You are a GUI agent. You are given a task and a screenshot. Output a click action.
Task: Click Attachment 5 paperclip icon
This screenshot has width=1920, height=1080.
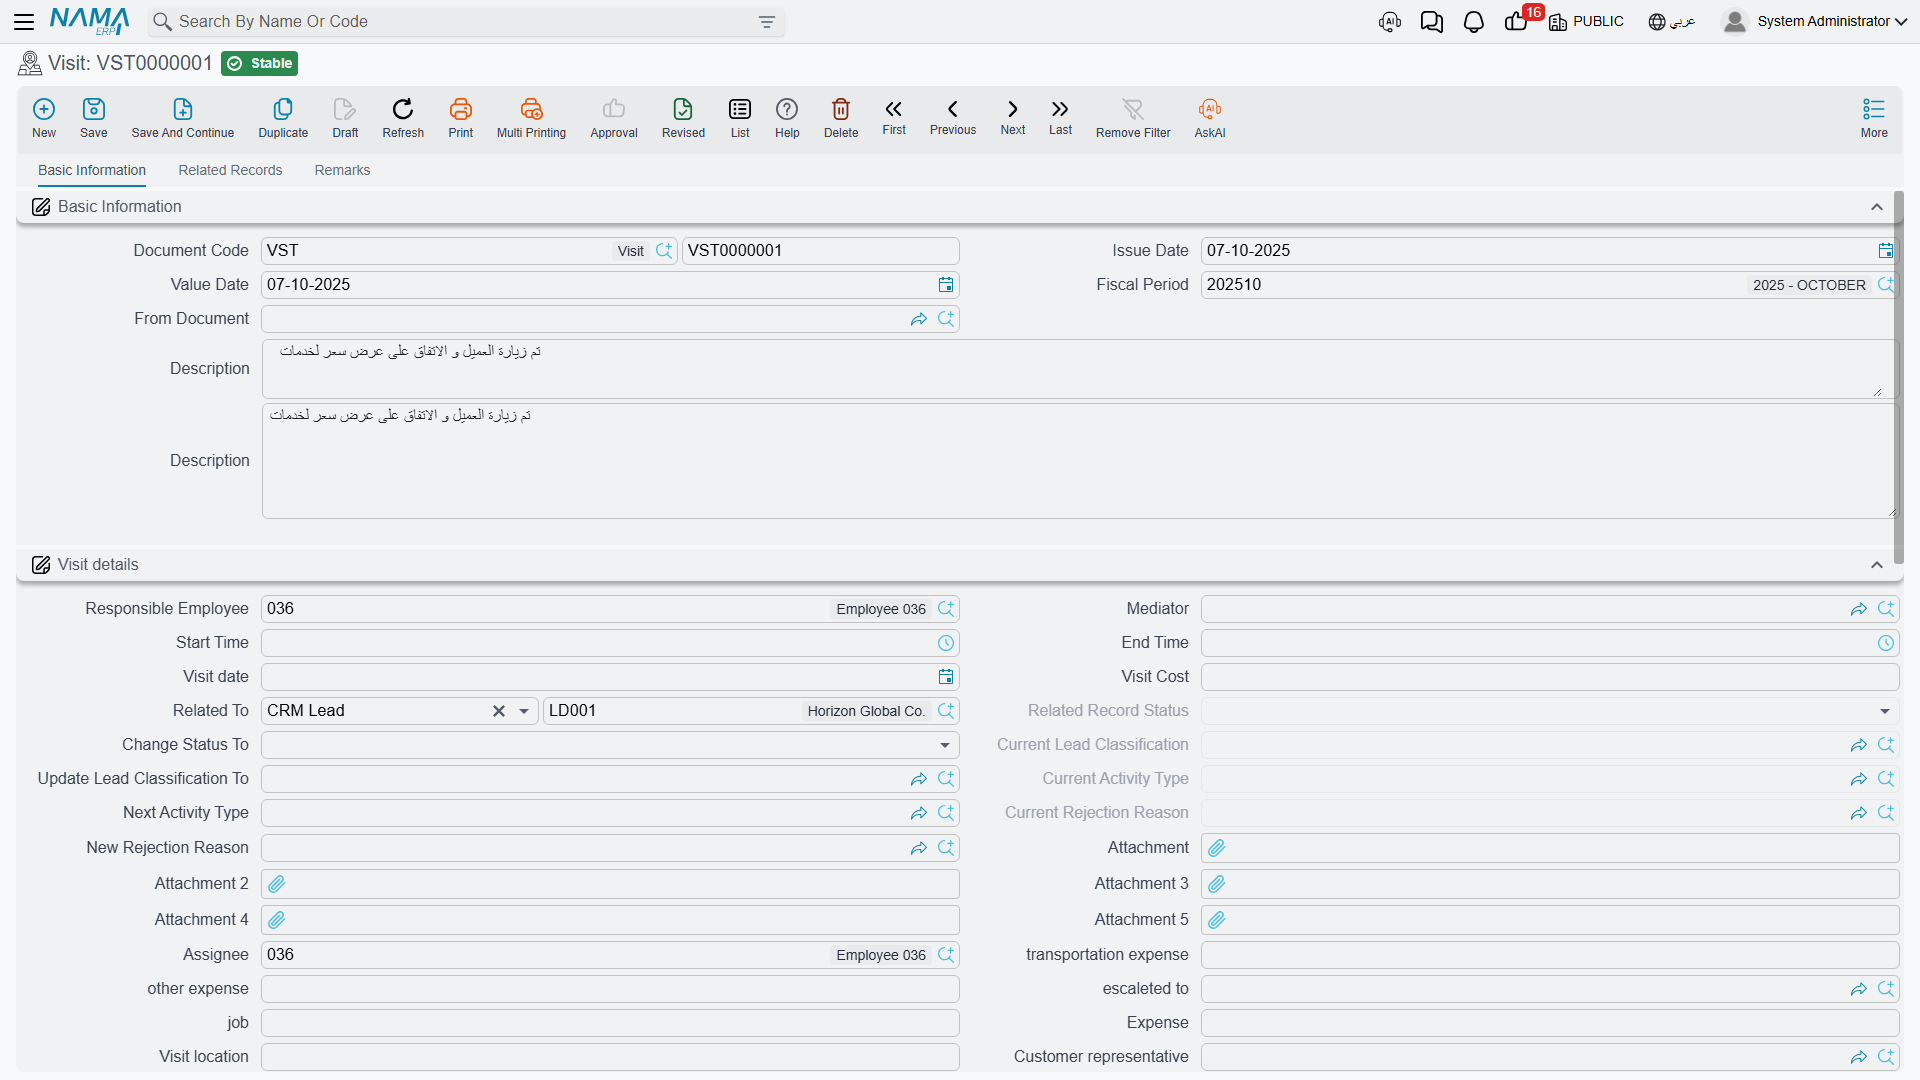(1217, 920)
